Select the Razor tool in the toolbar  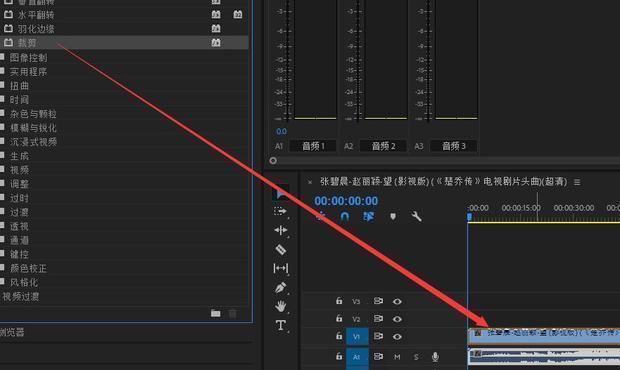point(280,249)
